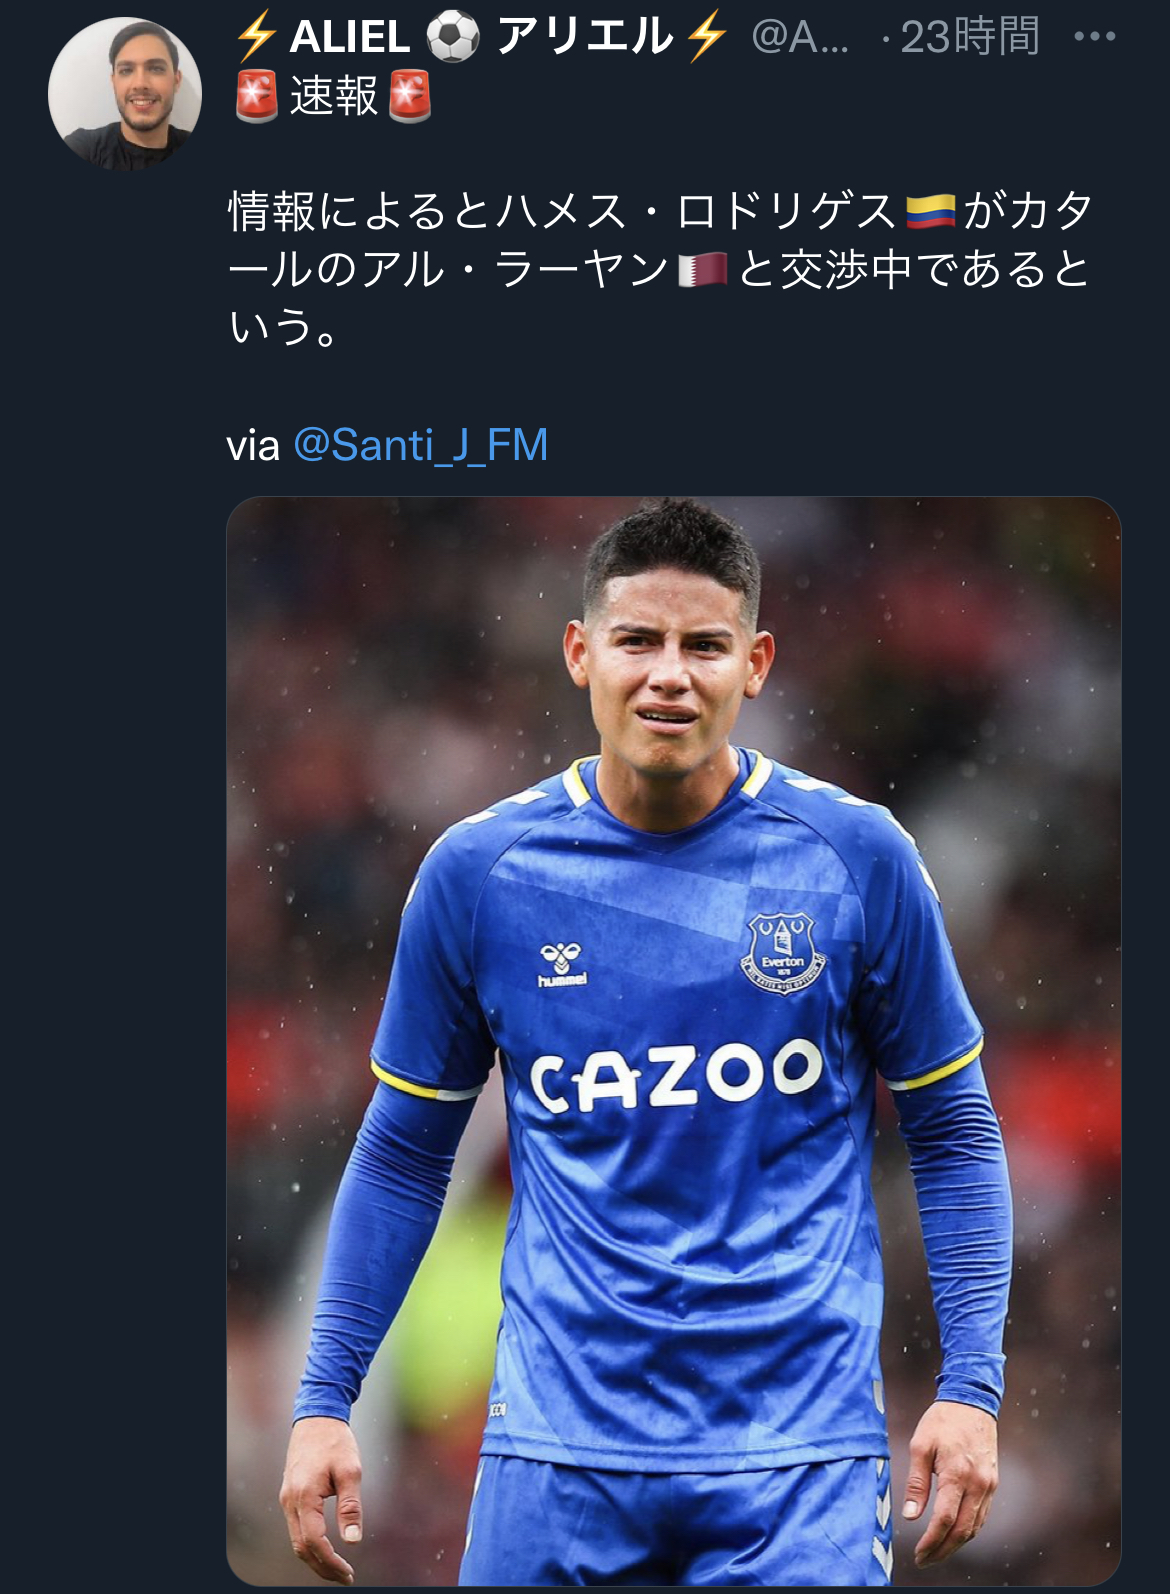Click the ALIEL display name

tap(350, 38)
